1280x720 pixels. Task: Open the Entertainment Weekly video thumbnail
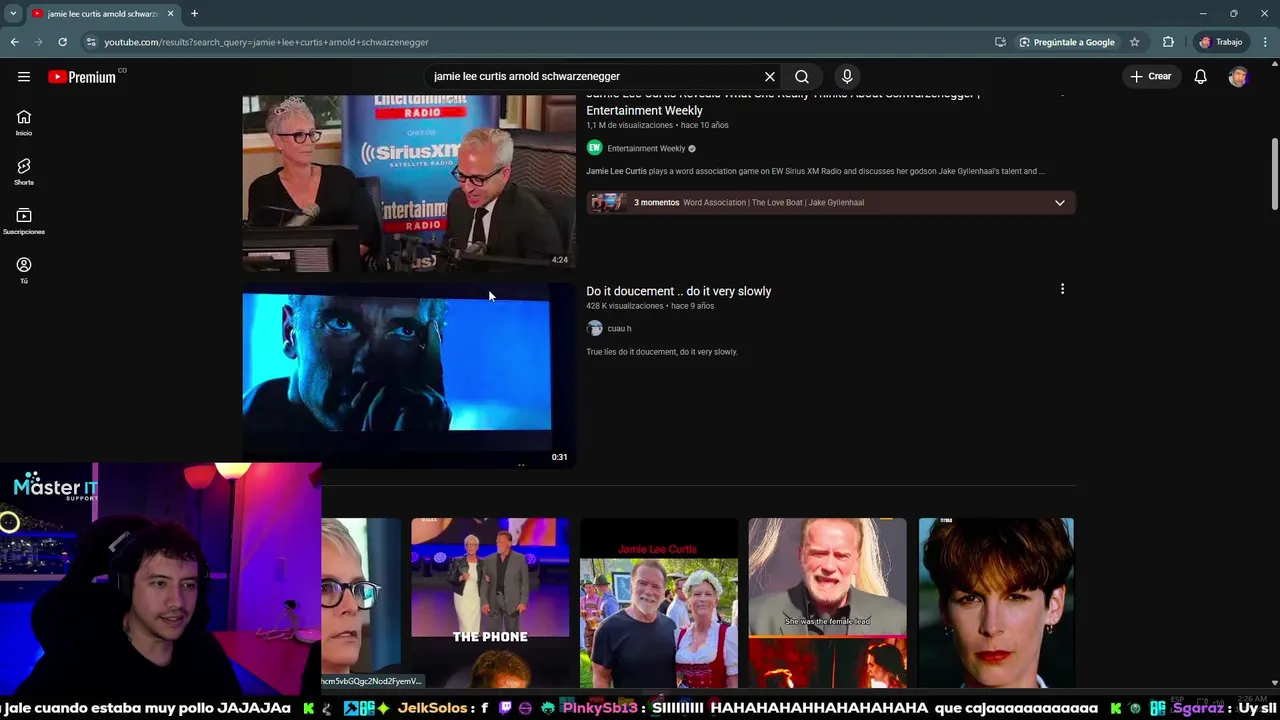tap(409, 183)
